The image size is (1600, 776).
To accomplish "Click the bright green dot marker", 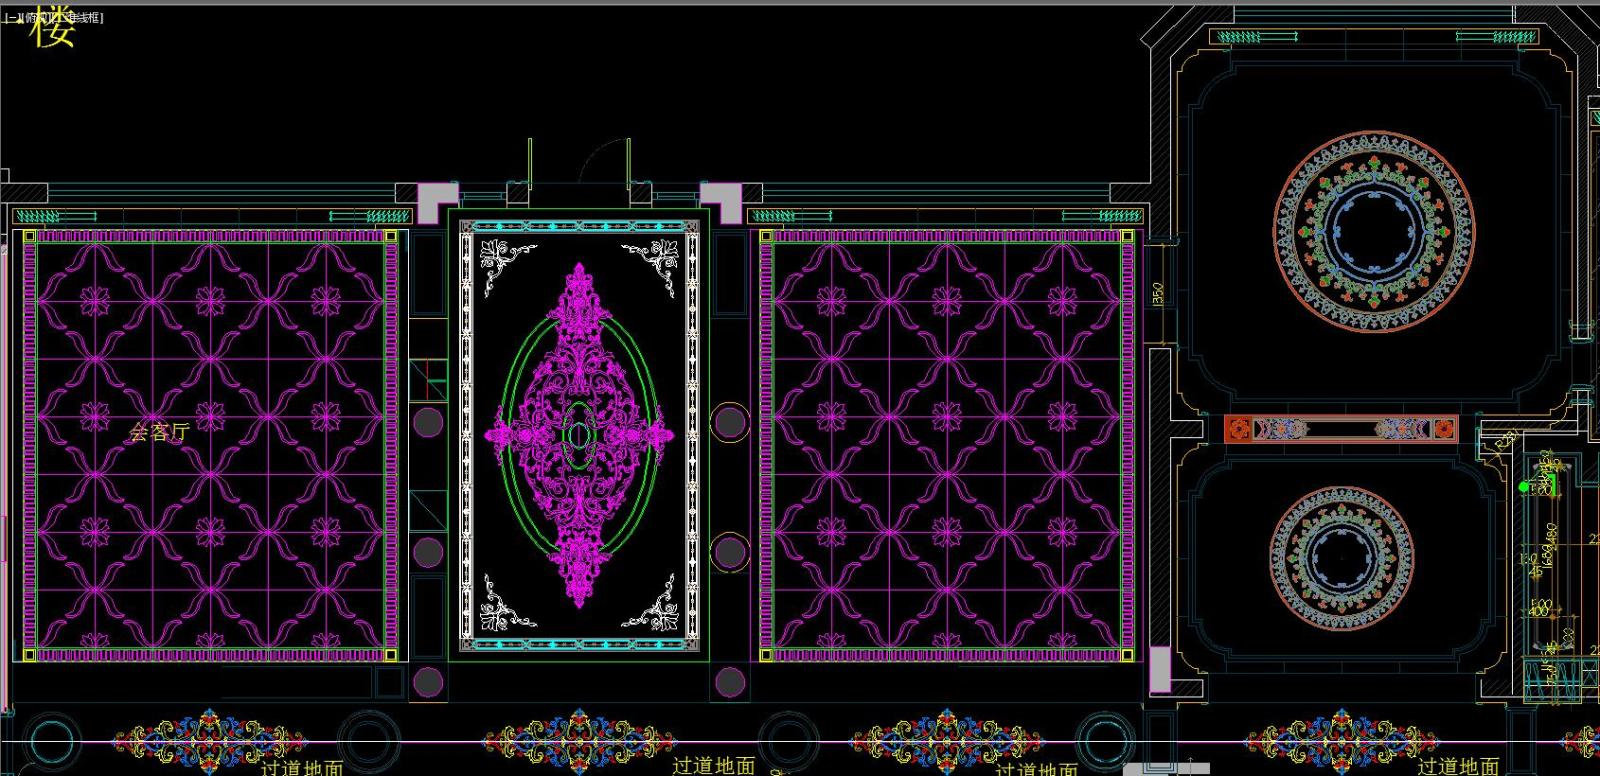I will coord(1524,487).
